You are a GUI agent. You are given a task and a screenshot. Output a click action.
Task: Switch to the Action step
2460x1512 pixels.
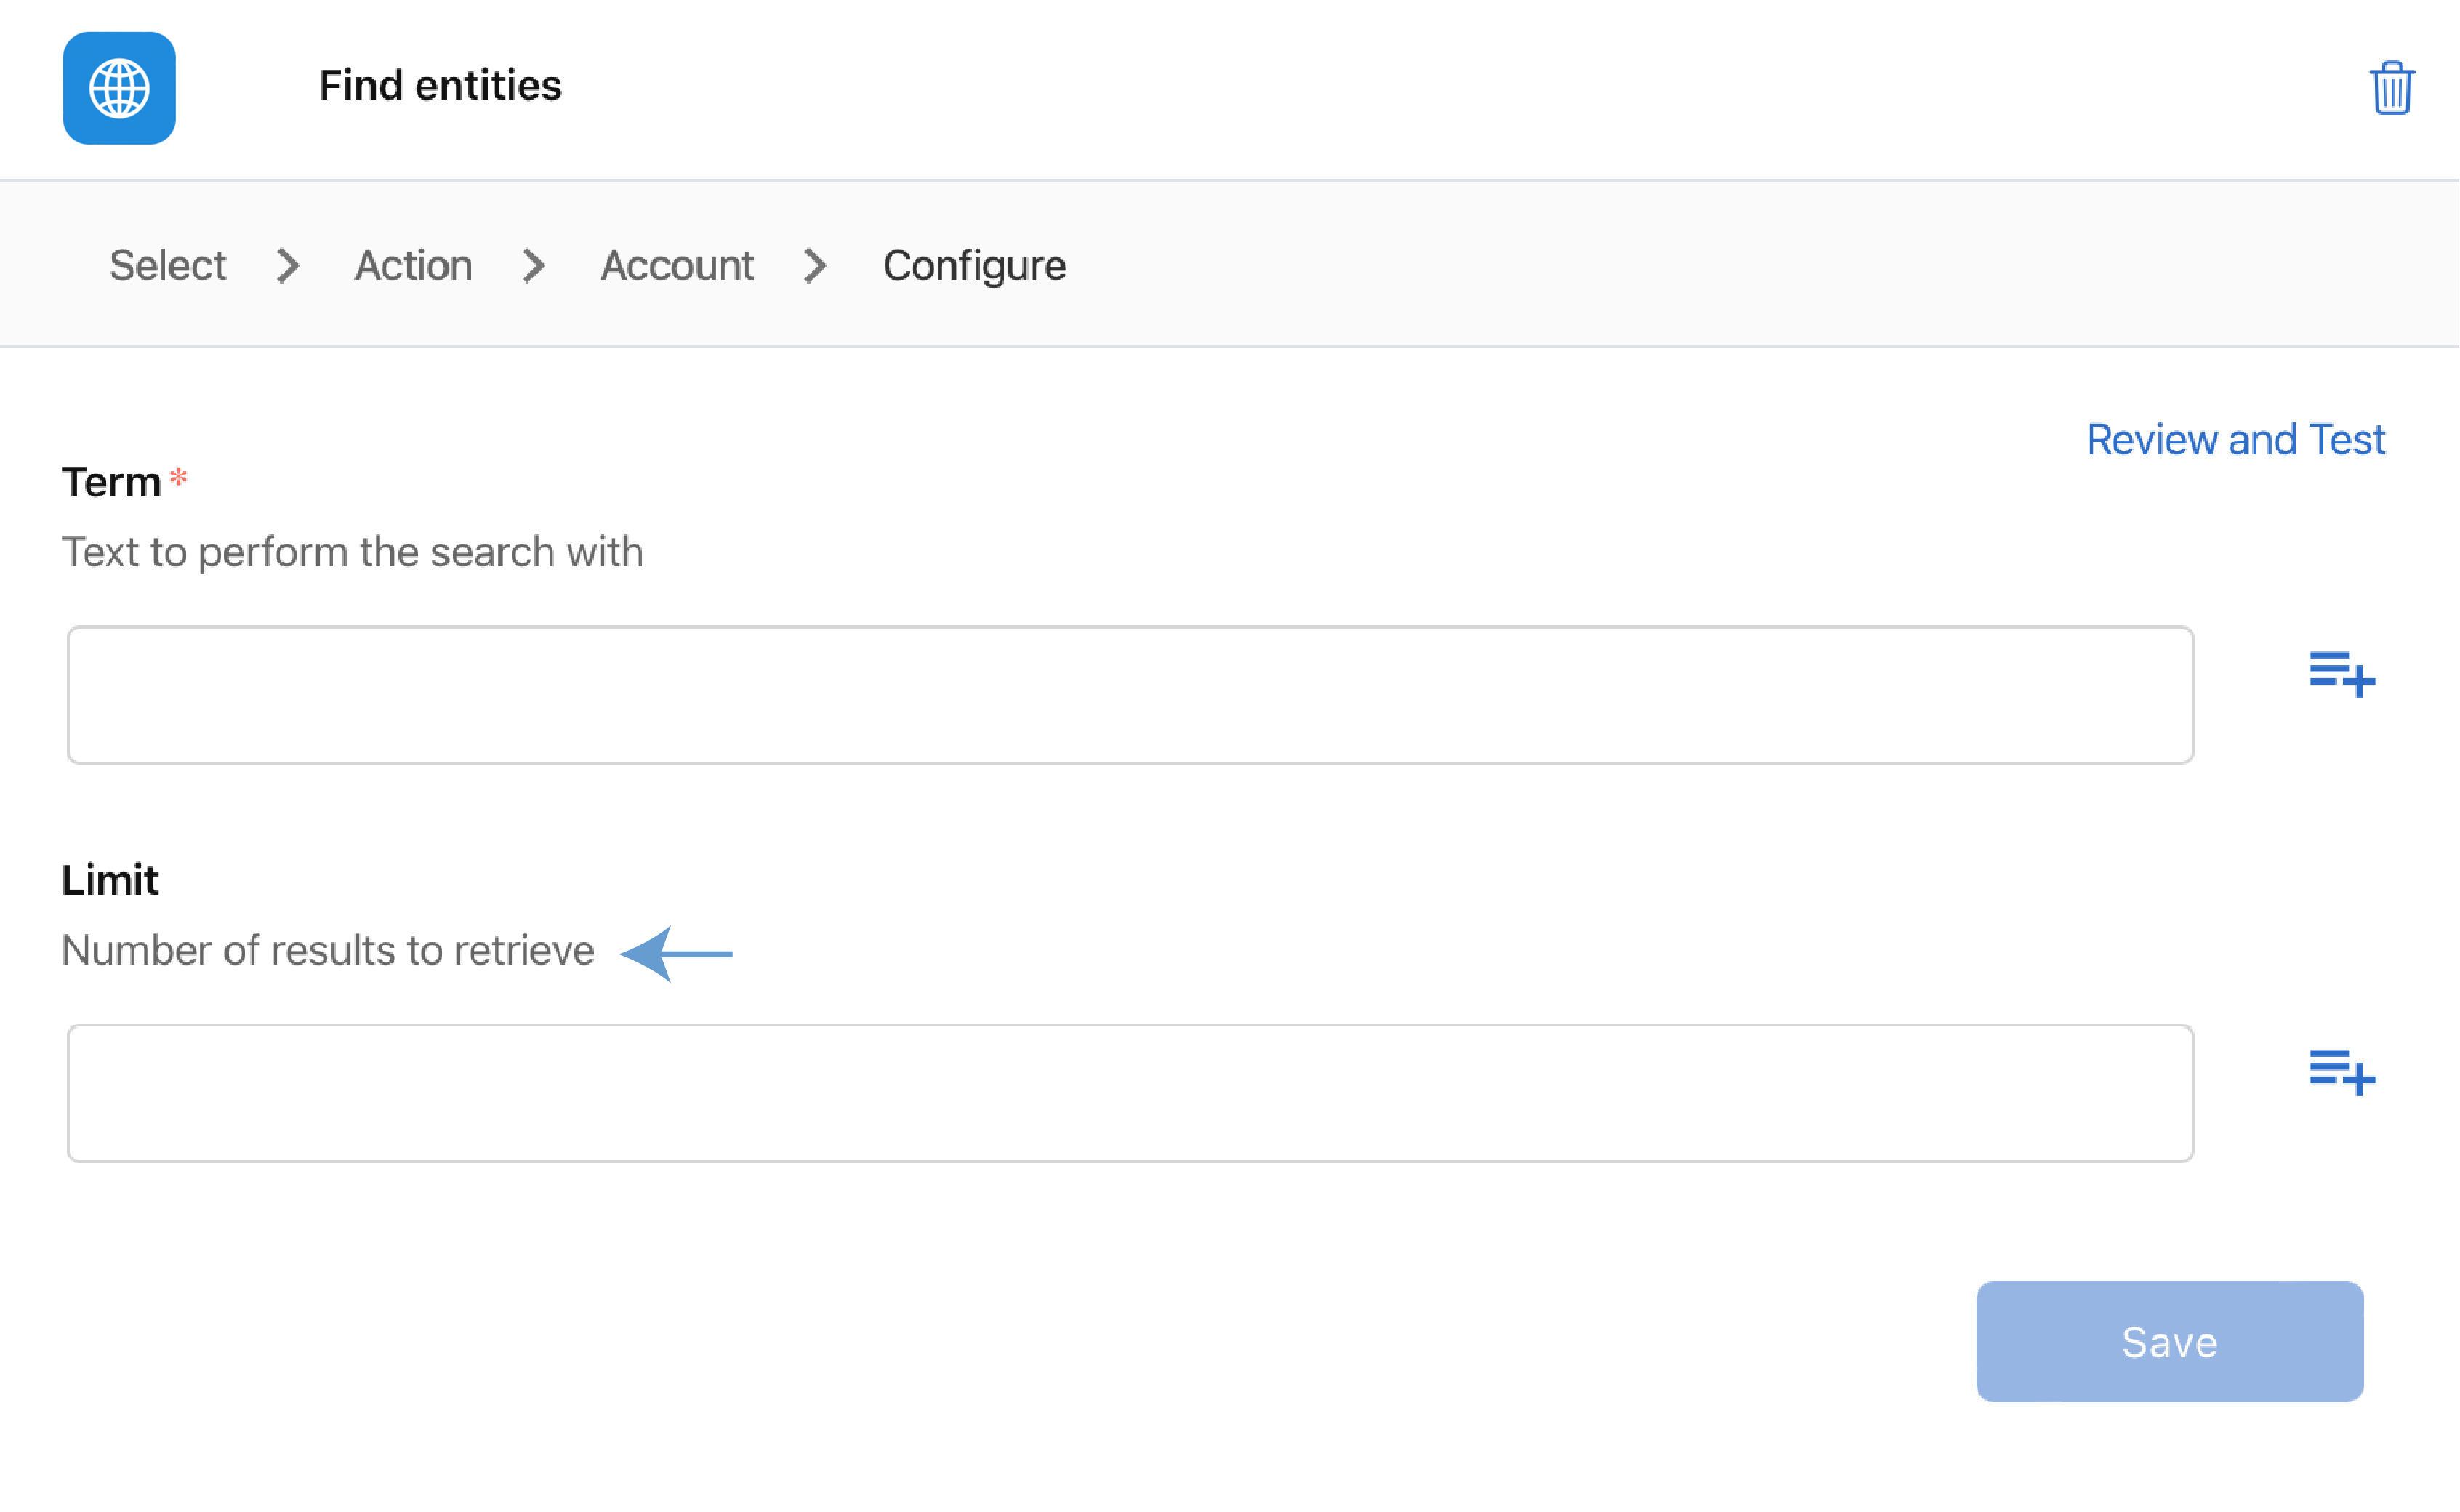413,265
